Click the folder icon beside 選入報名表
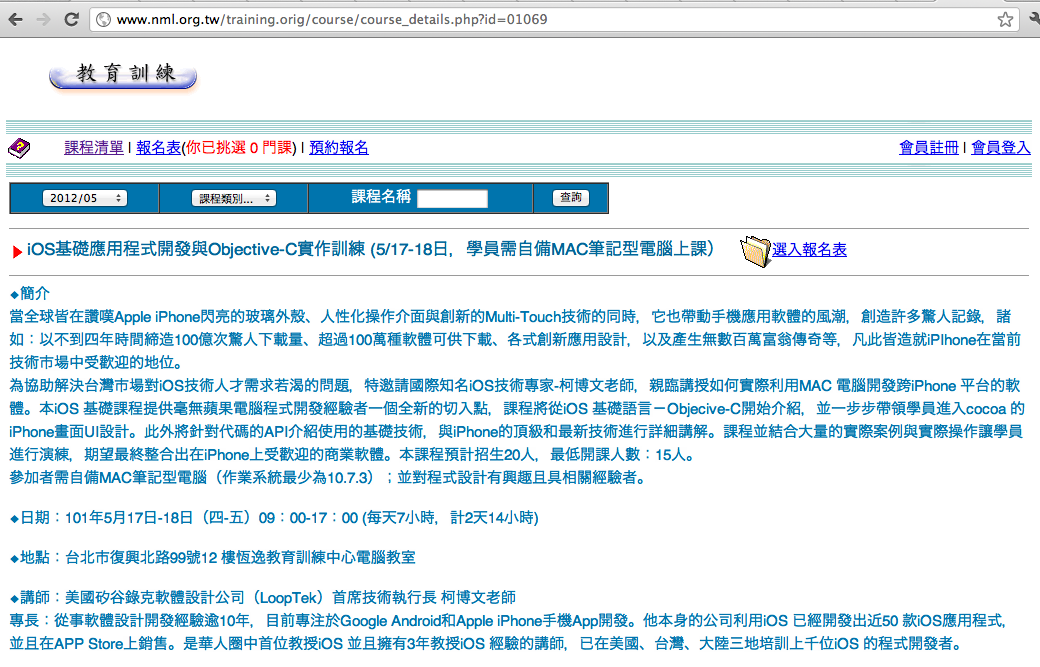 click(755, 251)
